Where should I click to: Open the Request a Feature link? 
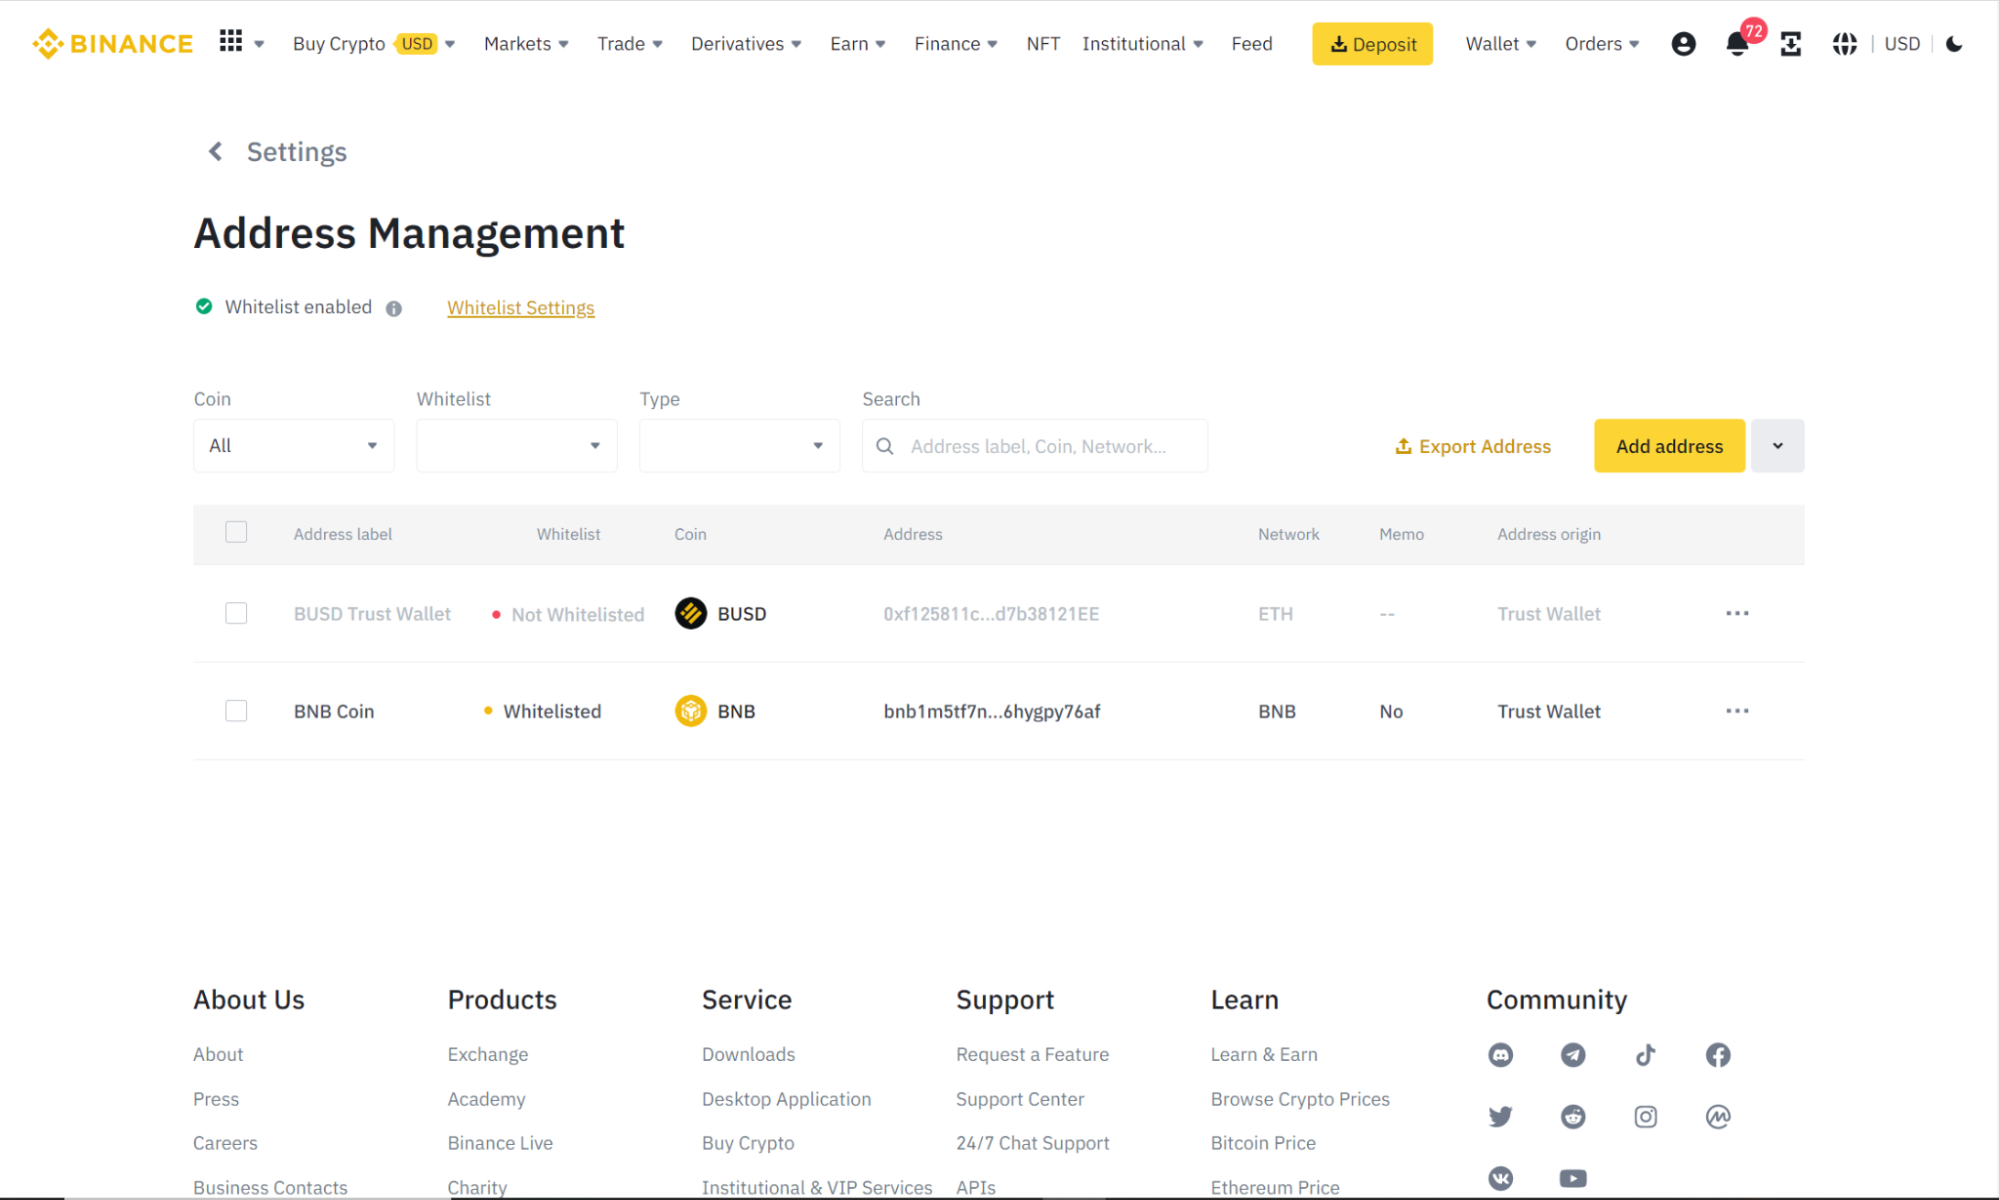point(1032,1055)
